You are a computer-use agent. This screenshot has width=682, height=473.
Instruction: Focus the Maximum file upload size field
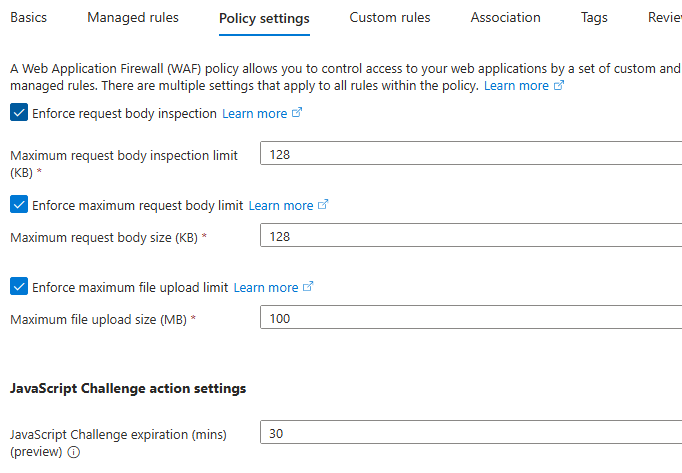[x=470, y=318]
